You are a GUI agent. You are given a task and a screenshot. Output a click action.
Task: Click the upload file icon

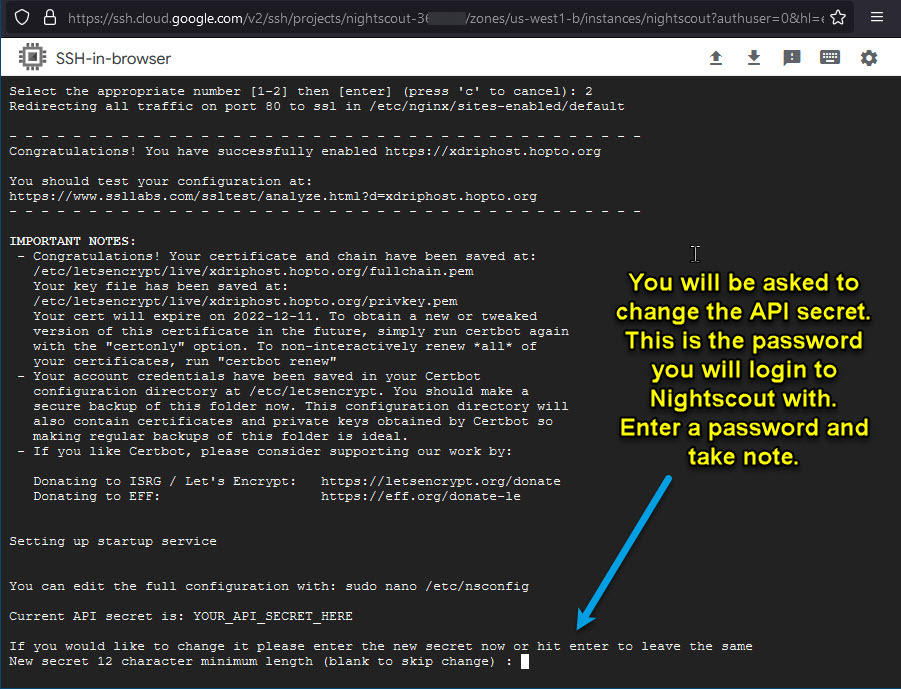[716, 58]
